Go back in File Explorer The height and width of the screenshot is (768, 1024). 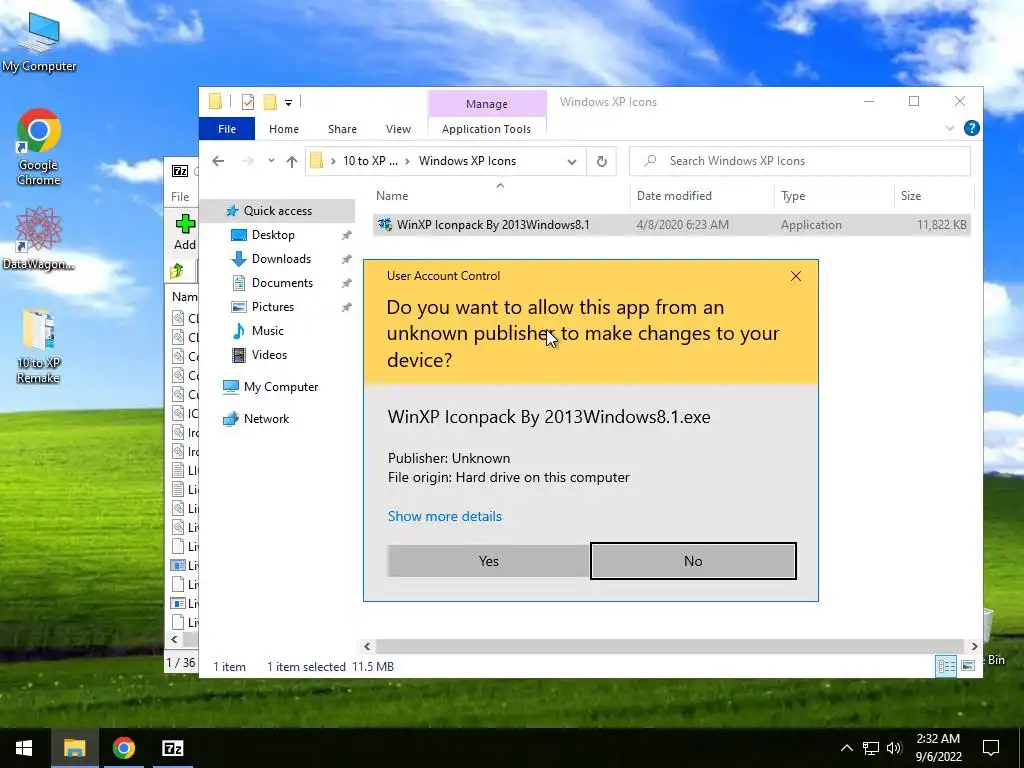(218, 161)
